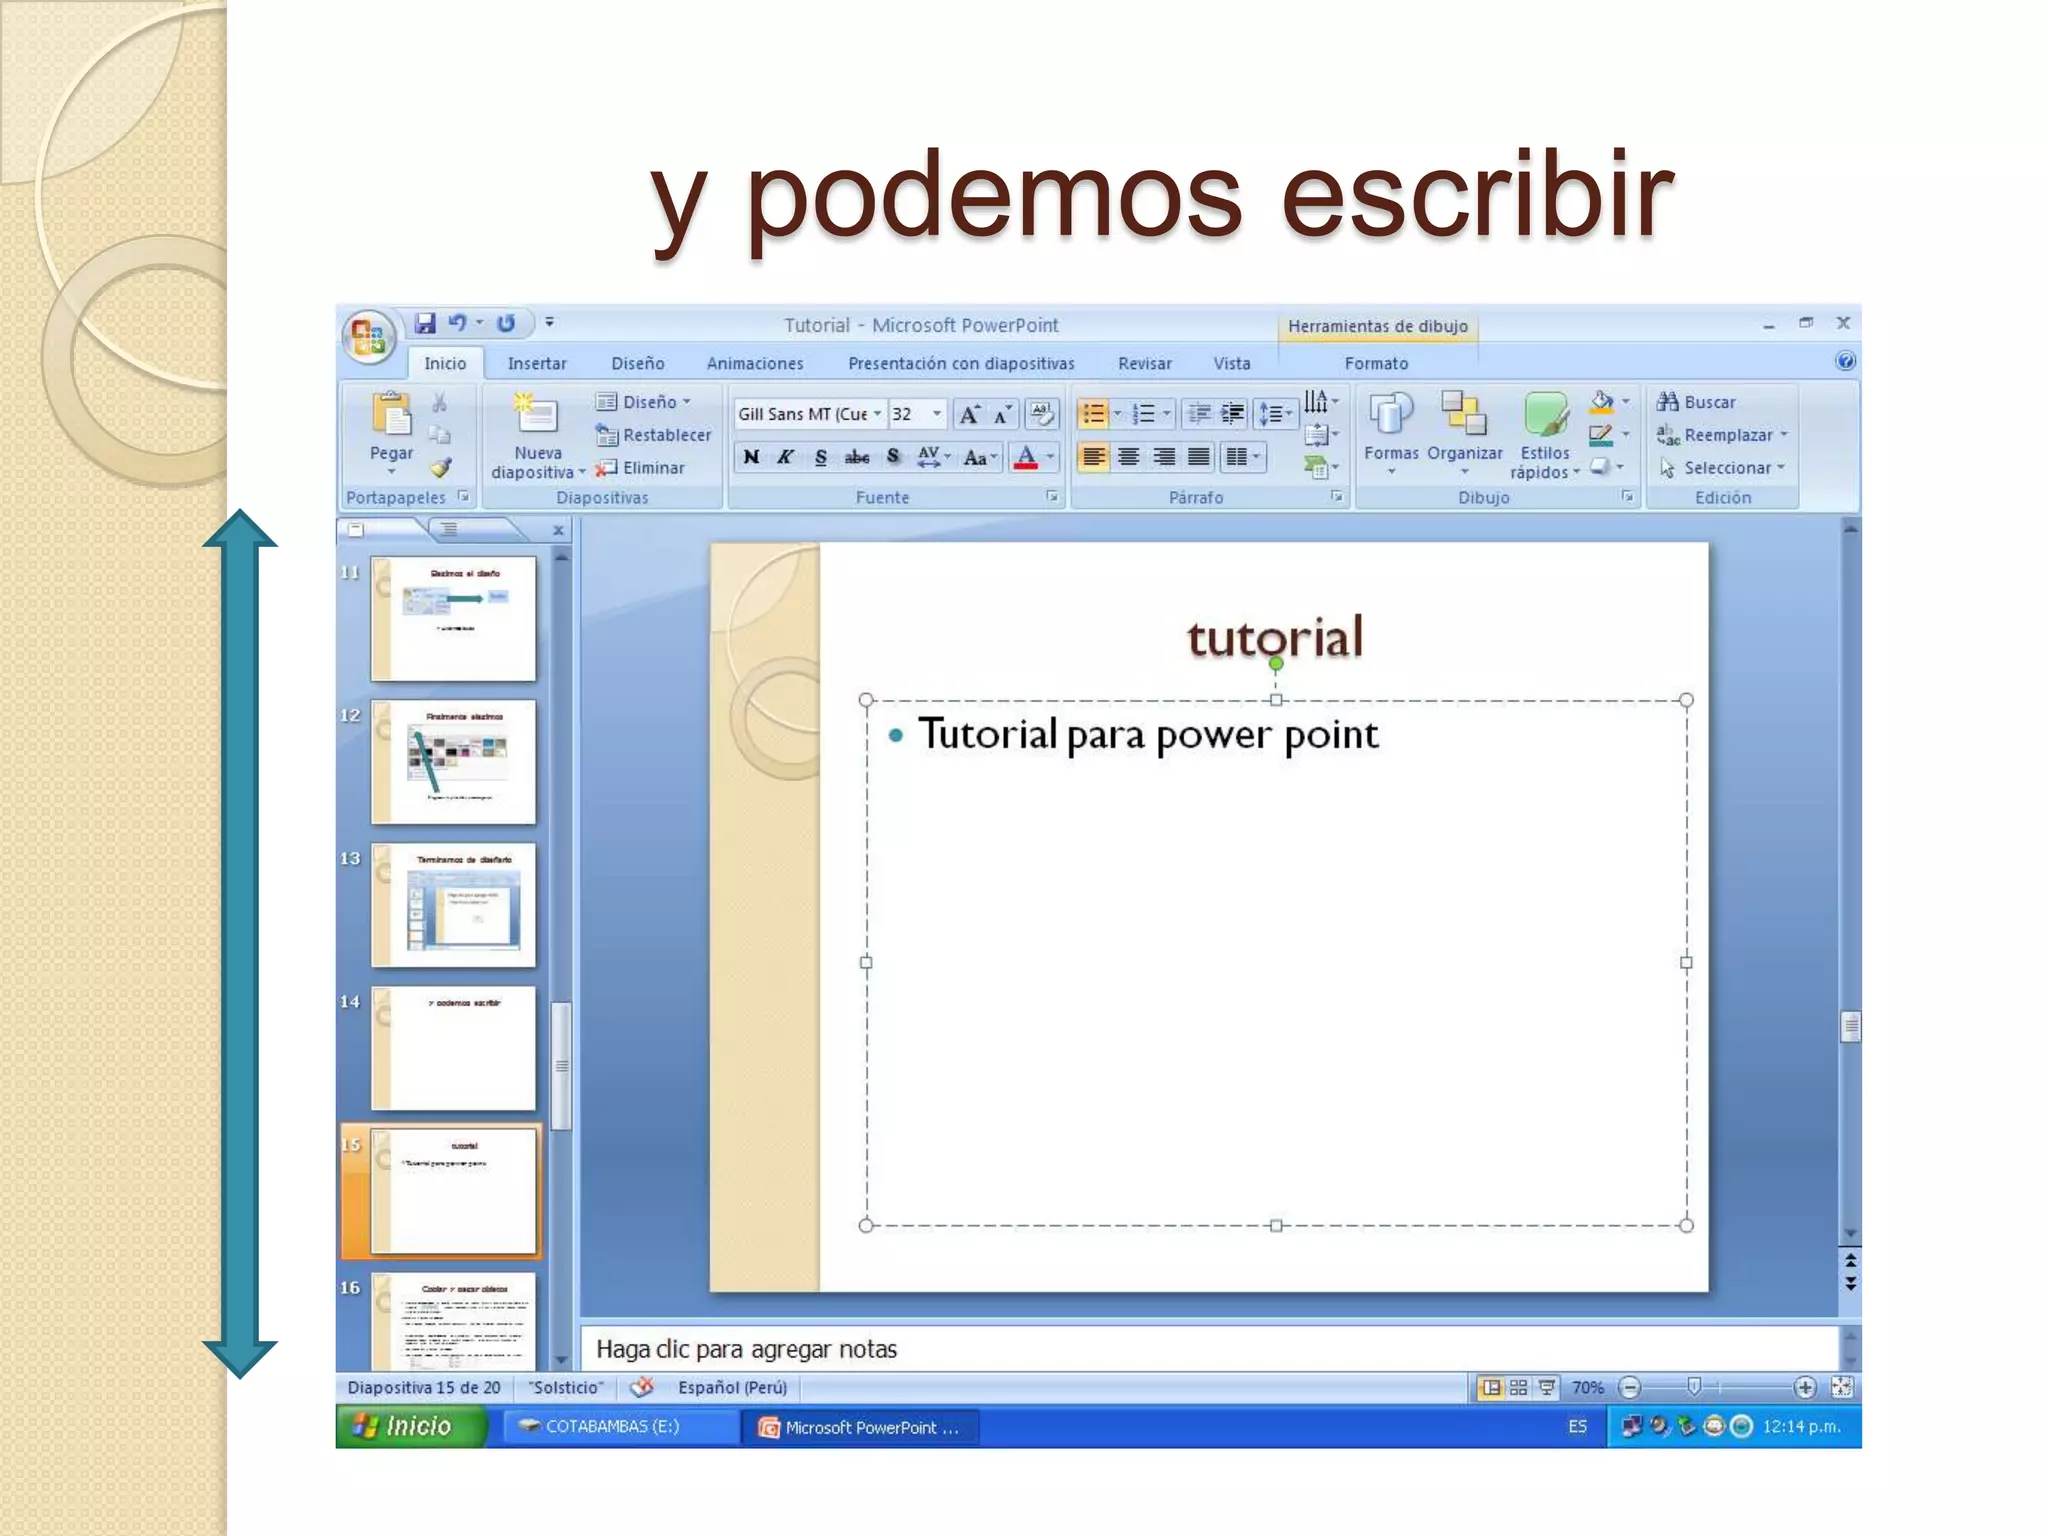Click the notes field Haga clic para agregar notas
The height and width of the screenshot is (1536, 2048).
(1209, 1349)
